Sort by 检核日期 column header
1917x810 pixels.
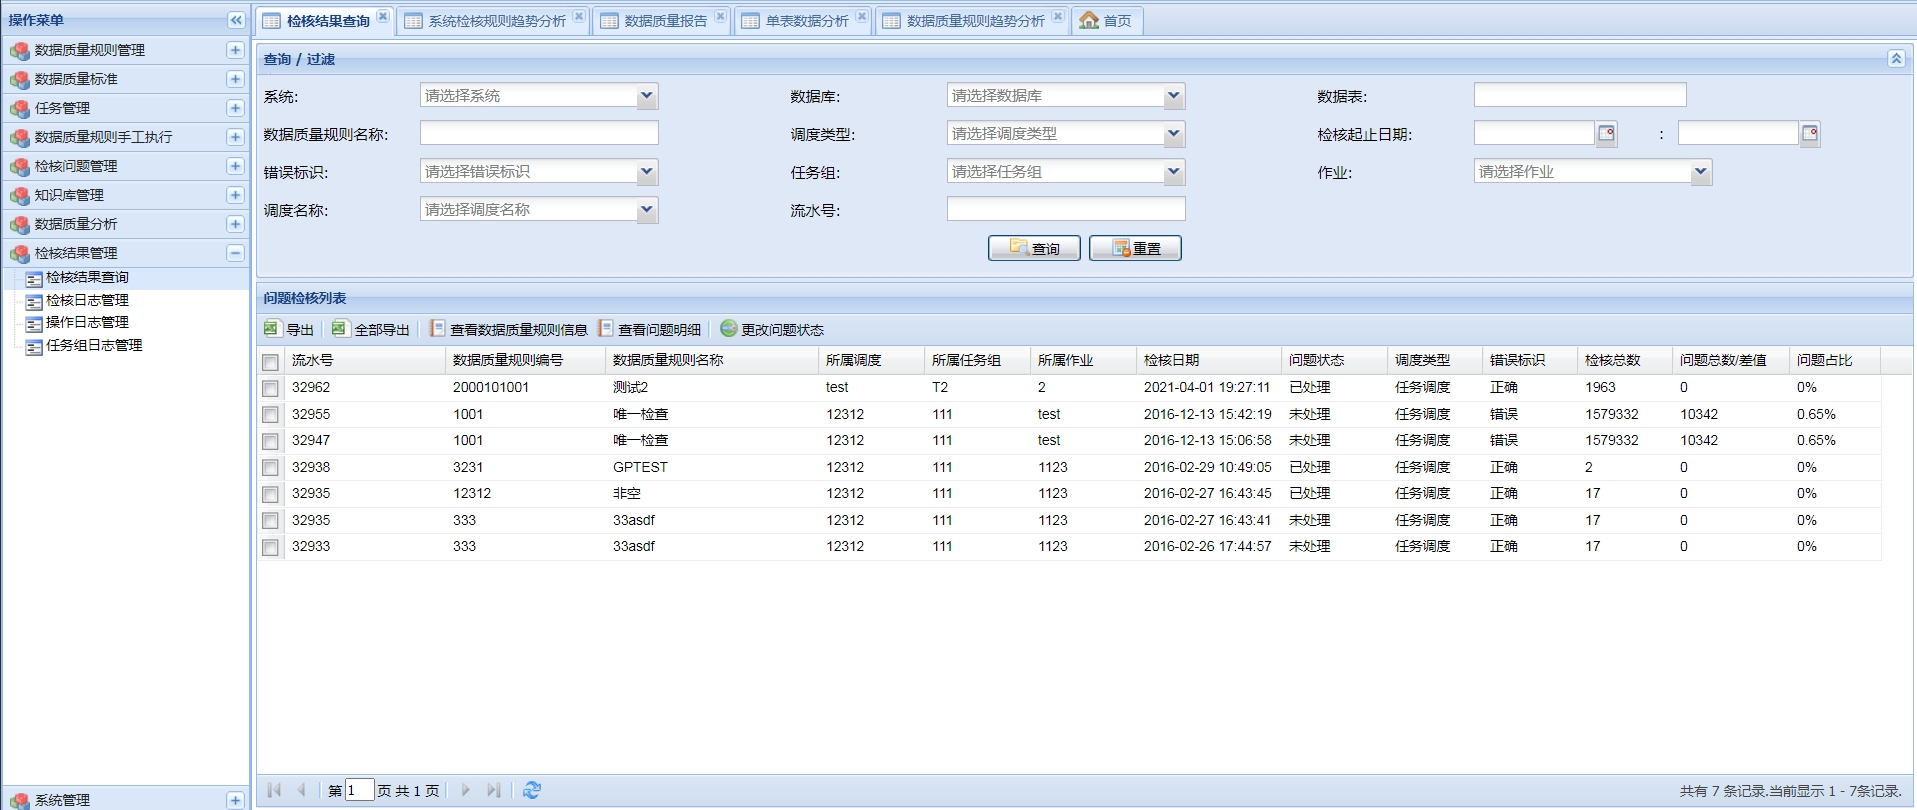(1208, 360)
